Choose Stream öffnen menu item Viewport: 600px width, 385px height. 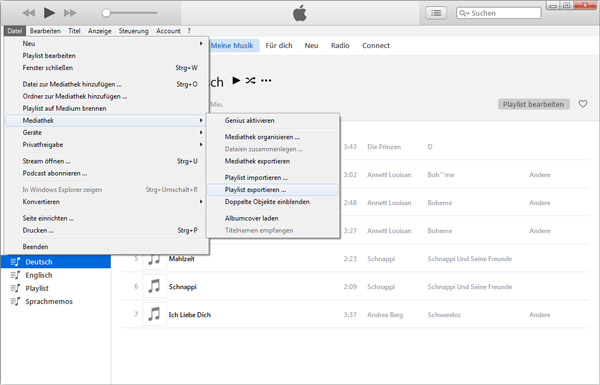tap(106, 161)
